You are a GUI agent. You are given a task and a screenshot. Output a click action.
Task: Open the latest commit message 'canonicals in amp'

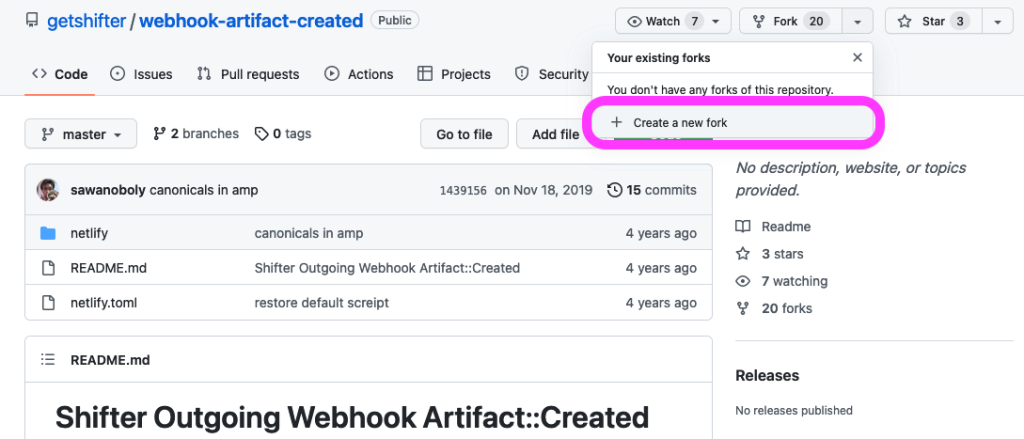coord(204,191)
